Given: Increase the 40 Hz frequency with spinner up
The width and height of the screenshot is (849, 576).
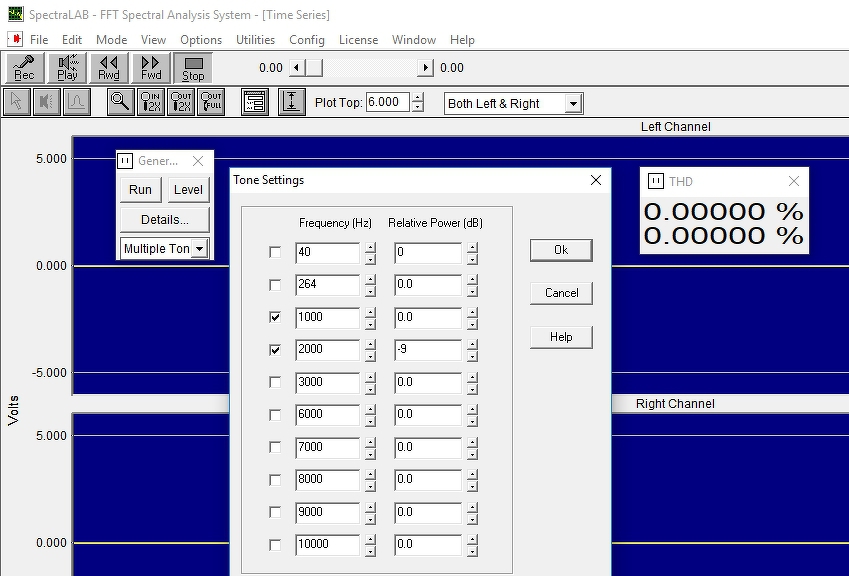Looking at the screenshot, I should pyautogui.click(x=370, y=247).
